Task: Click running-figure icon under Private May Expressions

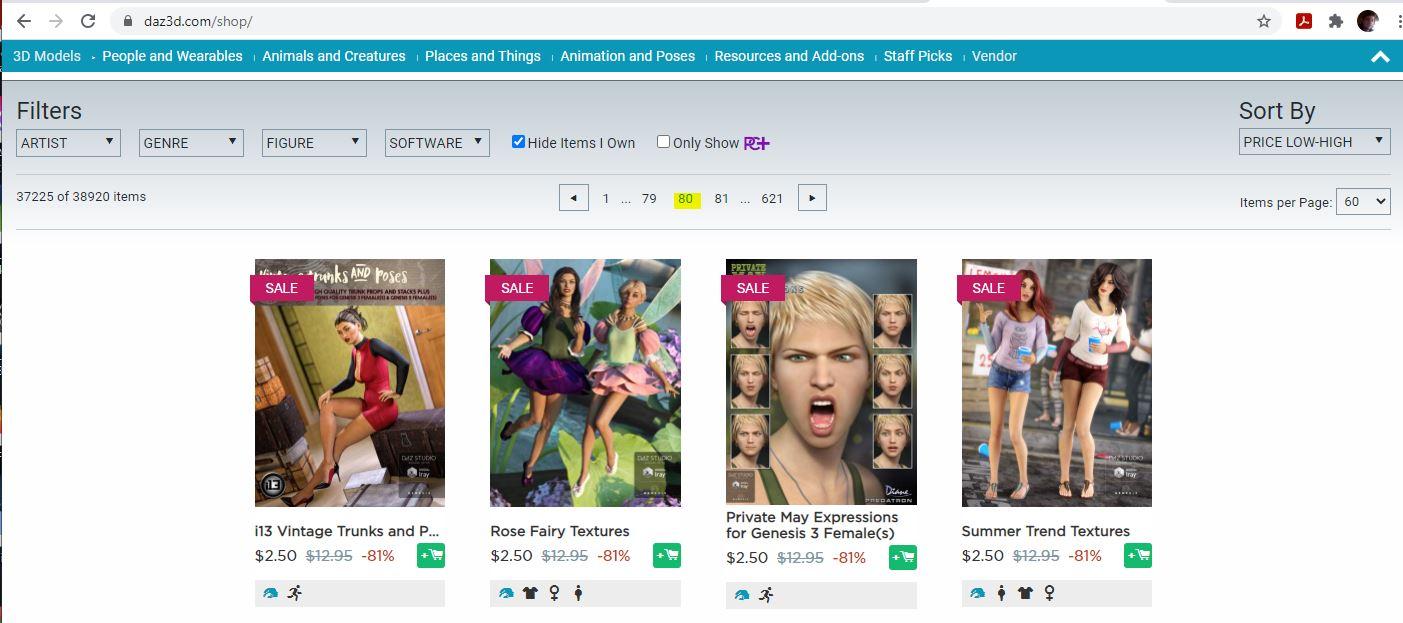Action: point(766,595)
